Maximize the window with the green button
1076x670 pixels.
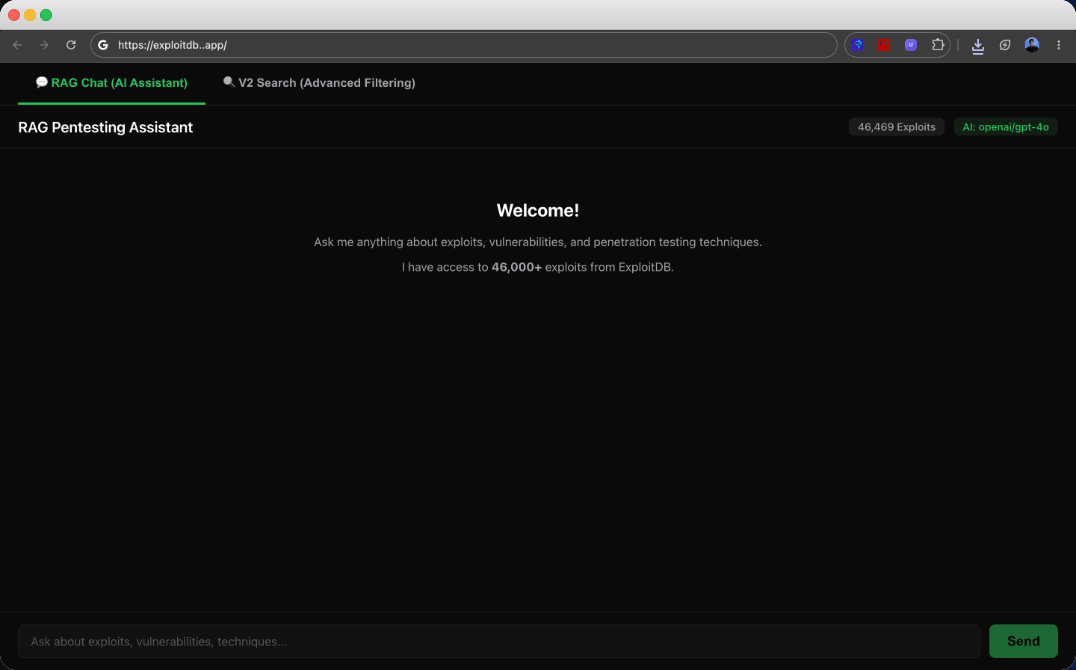(x=46, y=15)
